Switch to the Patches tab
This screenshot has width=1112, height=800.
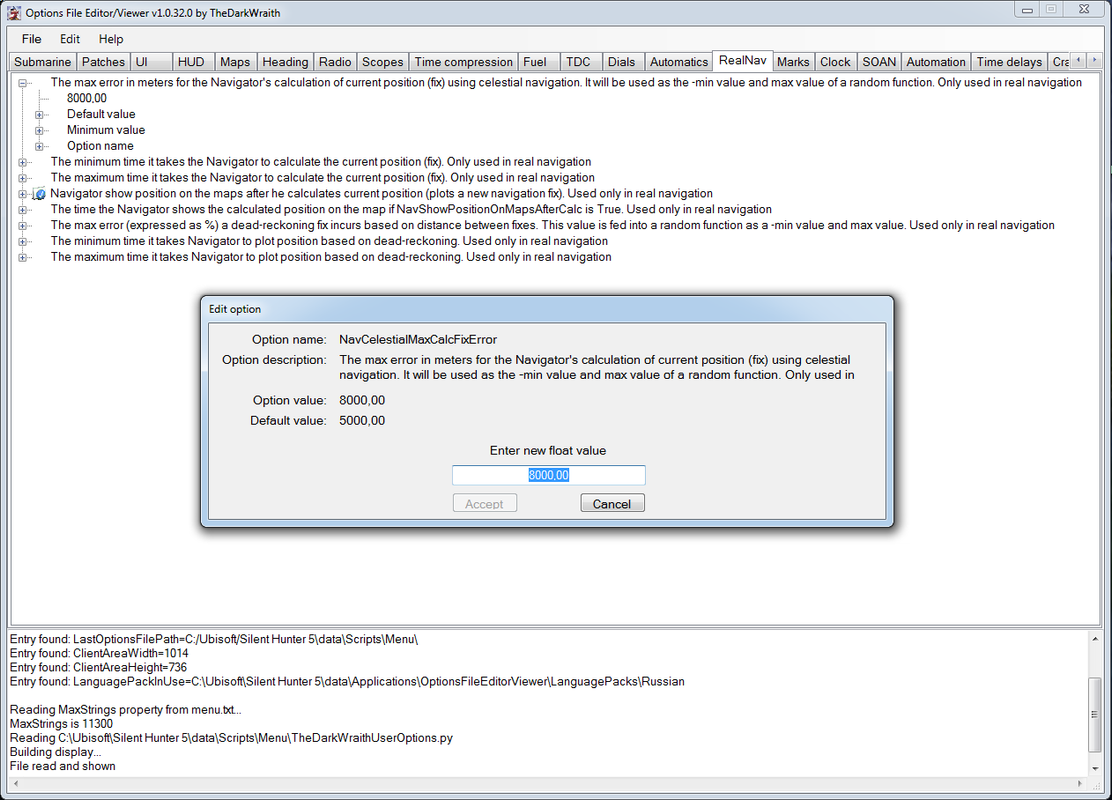pyautogui.click(x=103, y=62)
